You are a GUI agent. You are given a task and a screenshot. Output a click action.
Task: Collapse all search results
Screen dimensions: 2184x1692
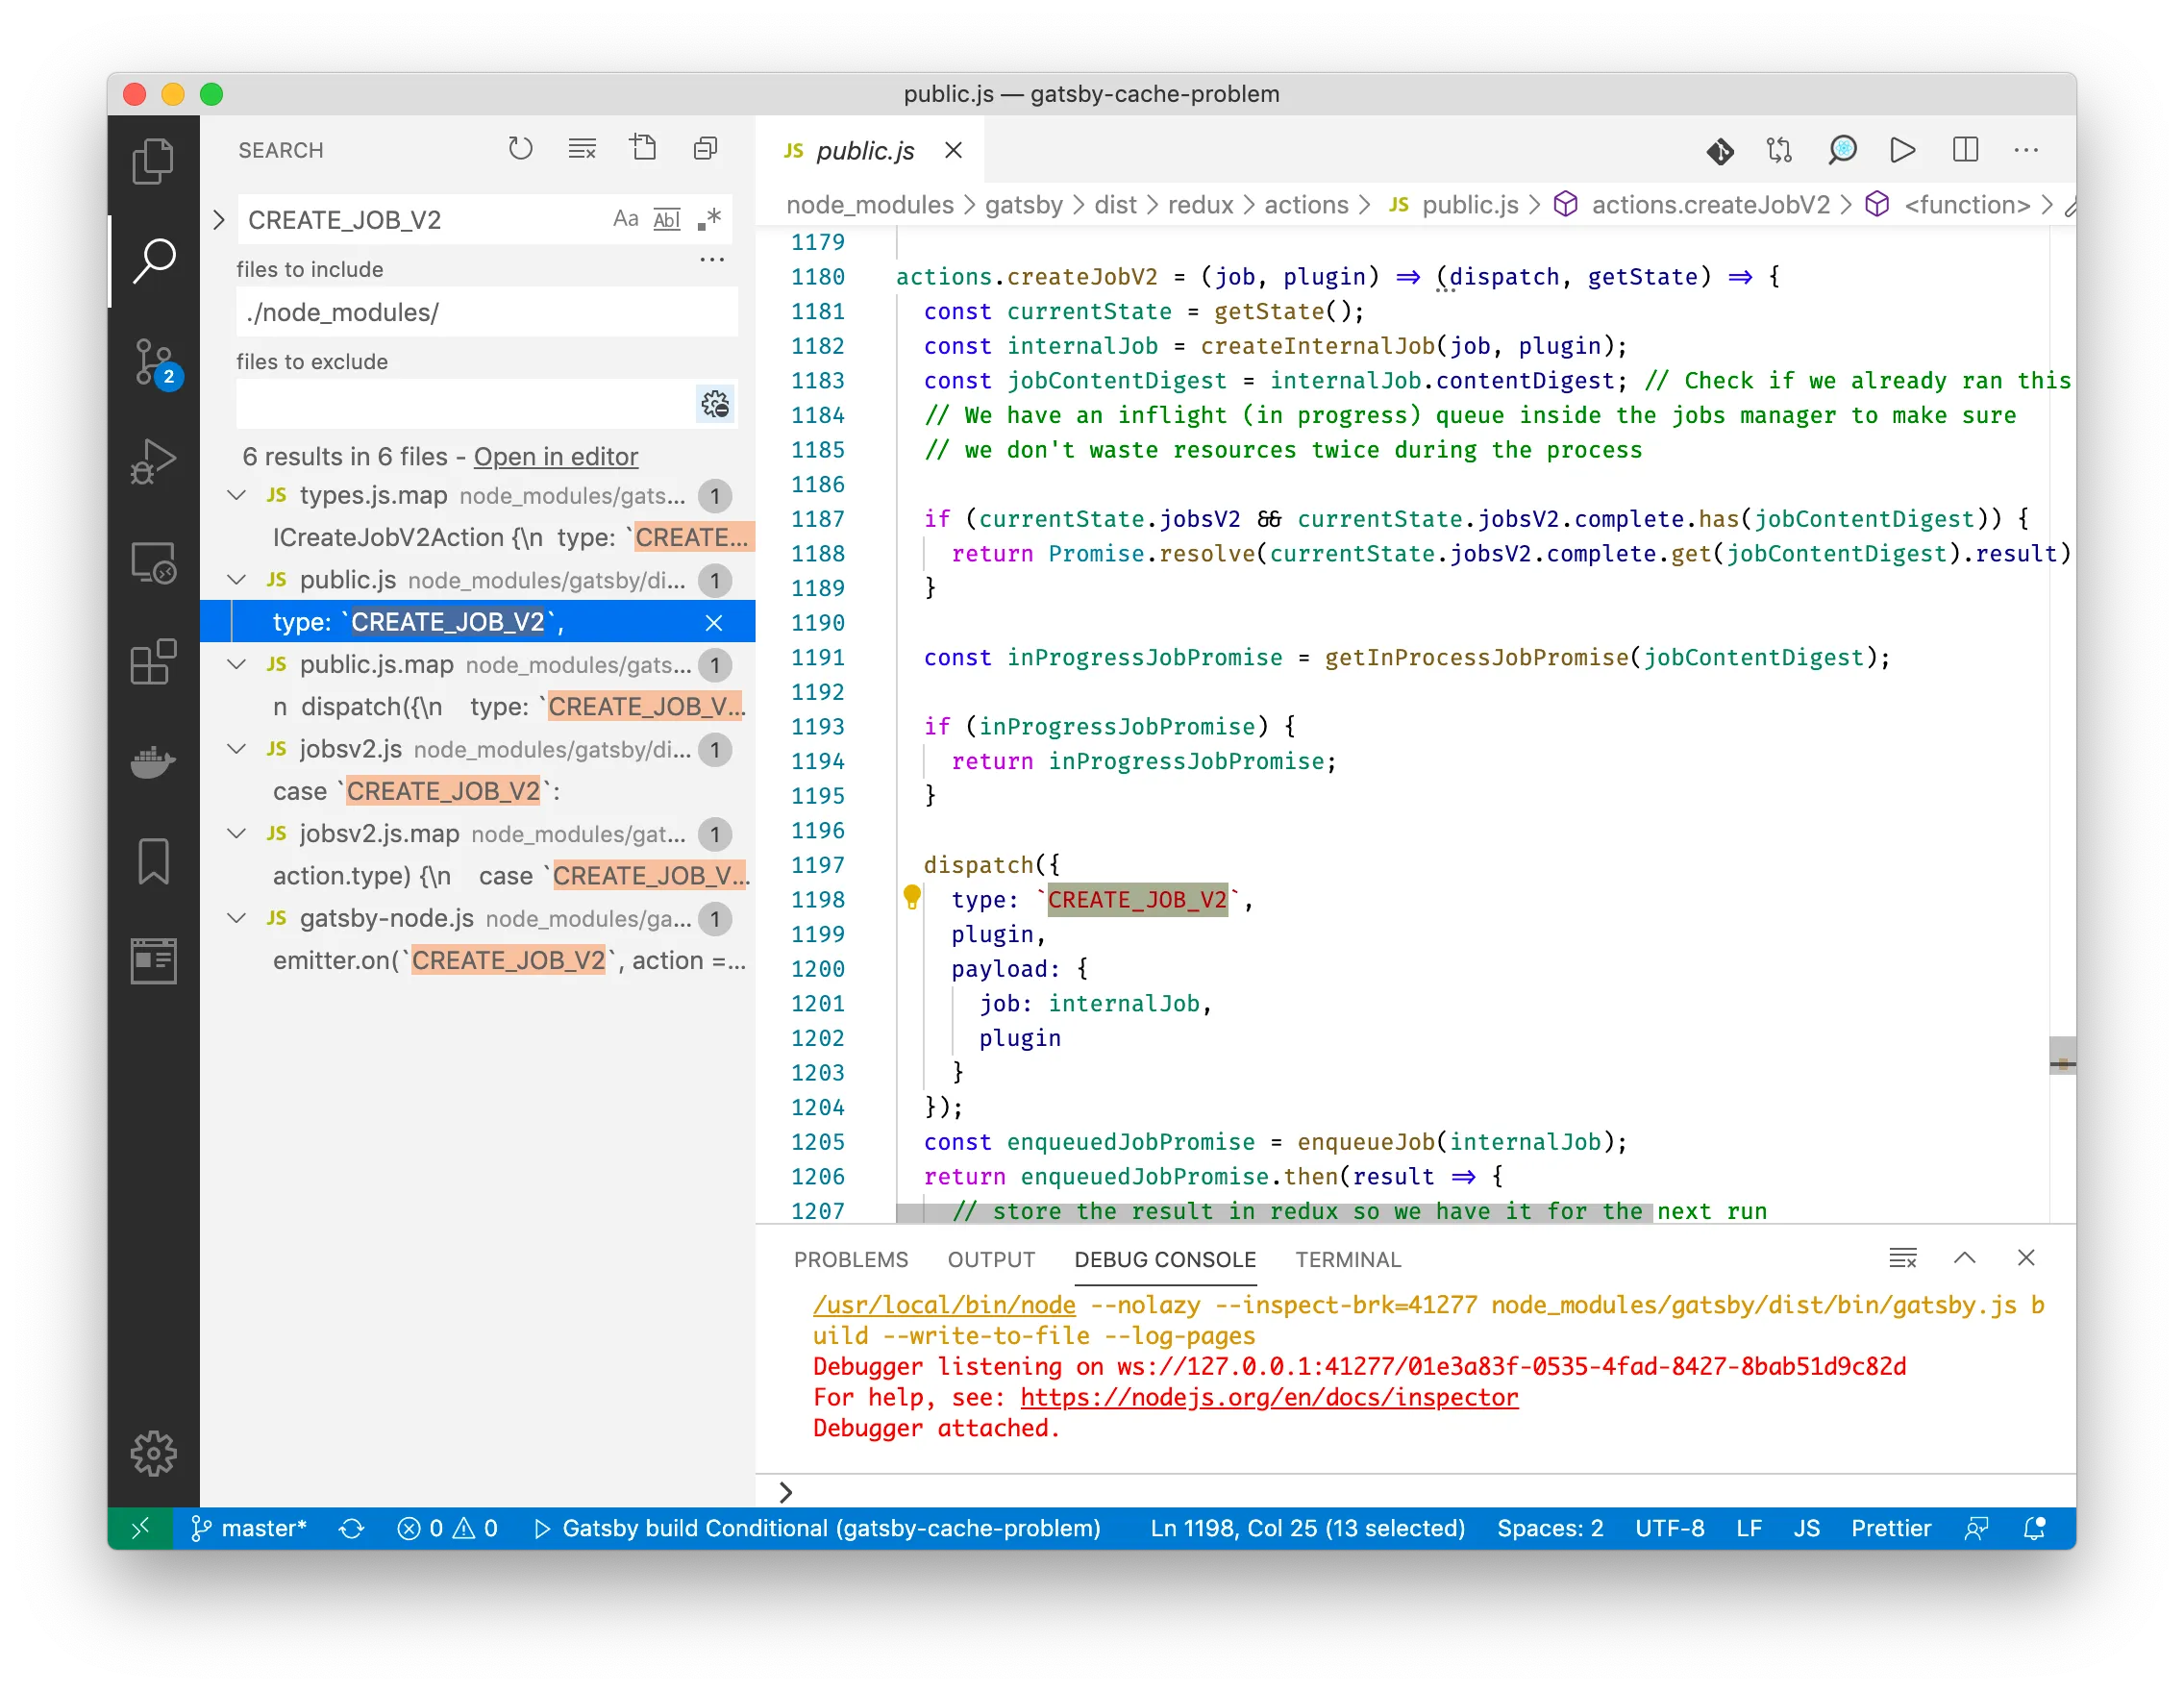pyautogui.click(x=705, y=149)
